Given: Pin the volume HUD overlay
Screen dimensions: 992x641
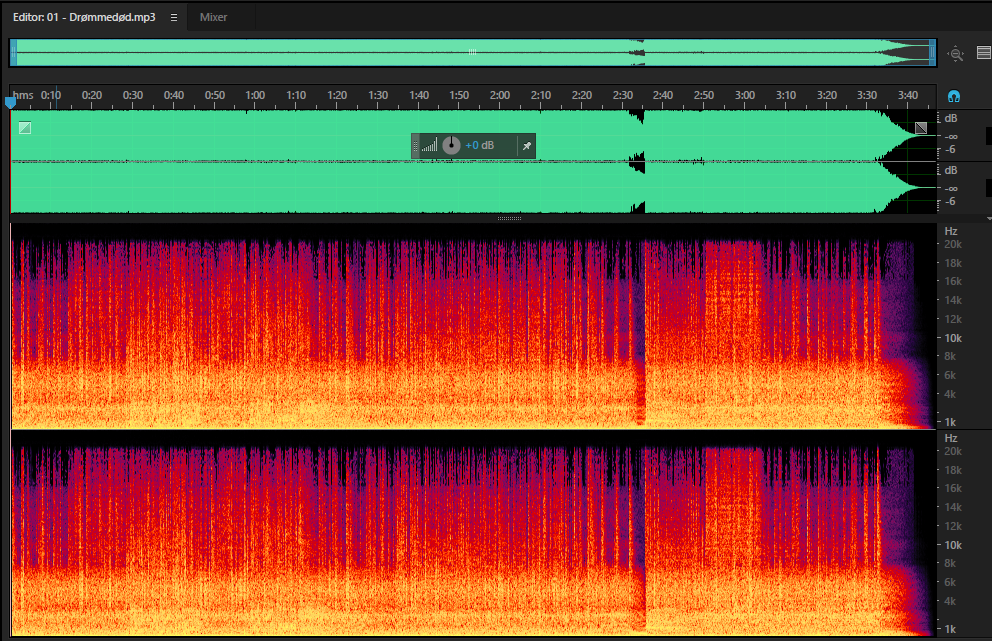Looking at the screenshot, I should tap(526, 146).
